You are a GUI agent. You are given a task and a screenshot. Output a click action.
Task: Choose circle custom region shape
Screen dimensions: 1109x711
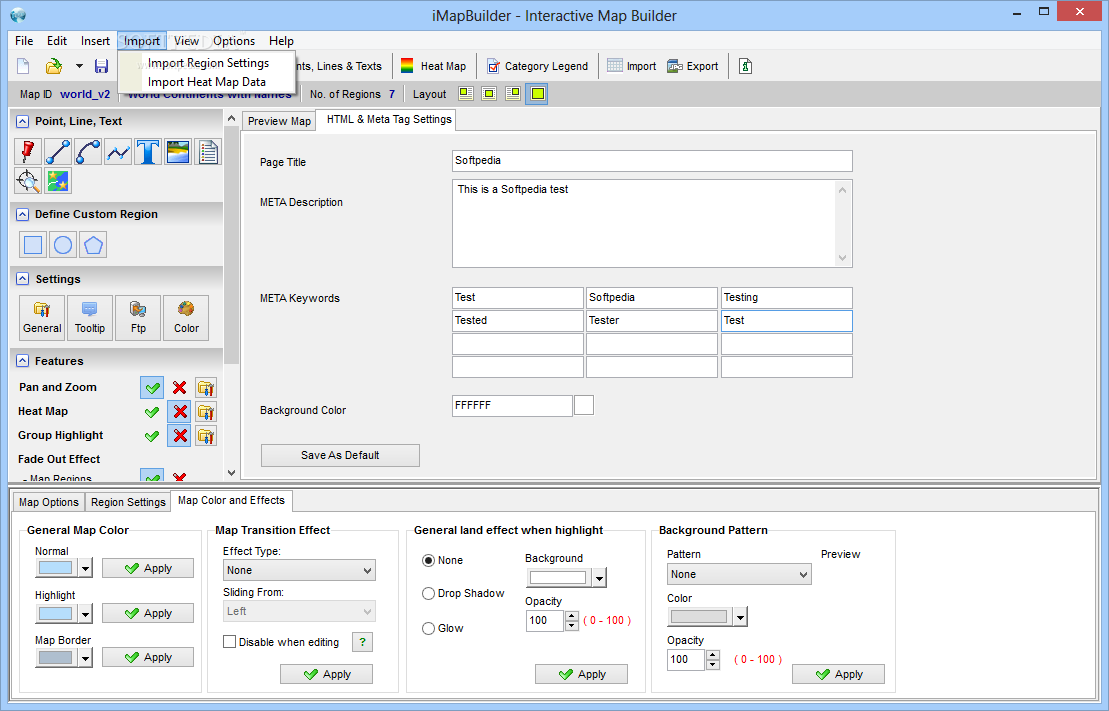coord(63,245)
